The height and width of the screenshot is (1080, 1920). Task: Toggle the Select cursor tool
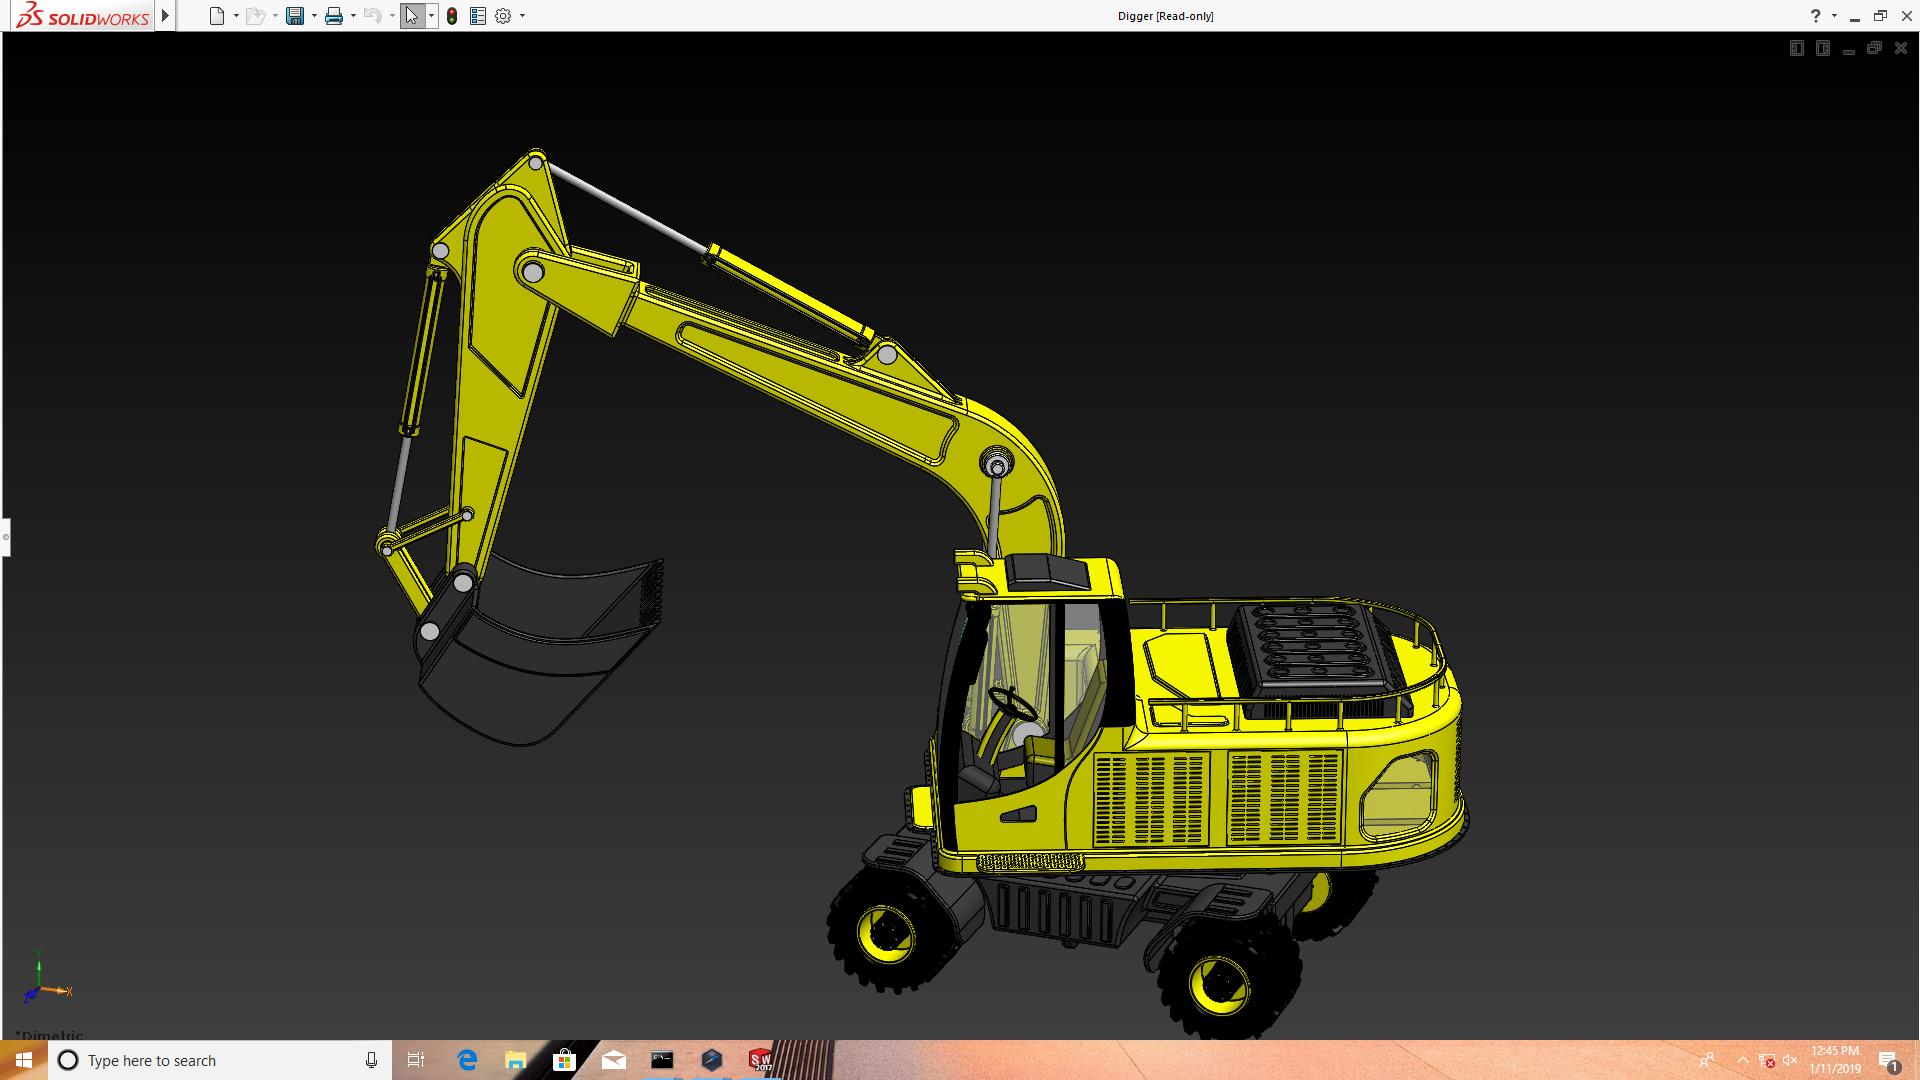coord(411,16)
